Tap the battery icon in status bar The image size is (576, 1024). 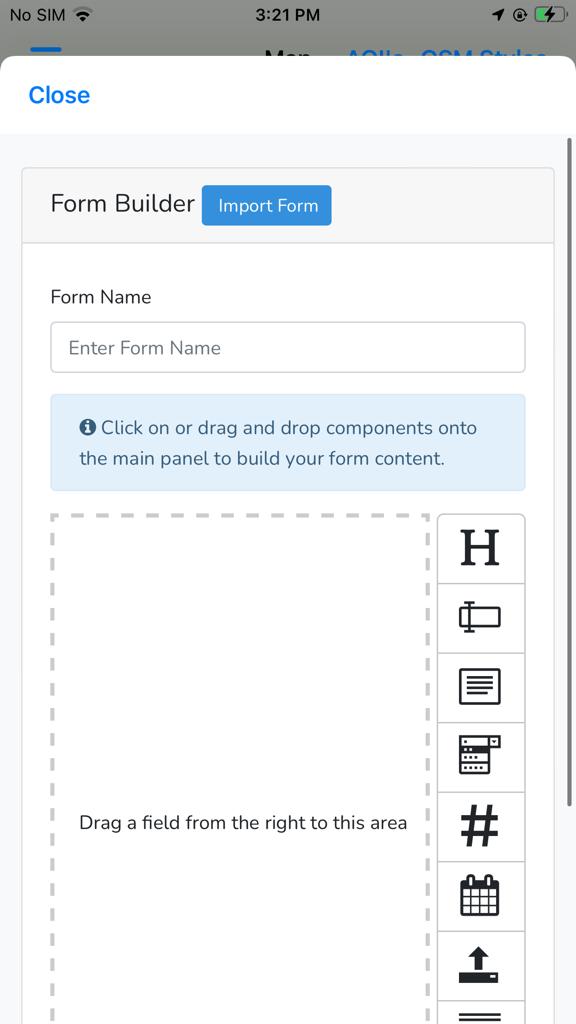coord(550,14)
